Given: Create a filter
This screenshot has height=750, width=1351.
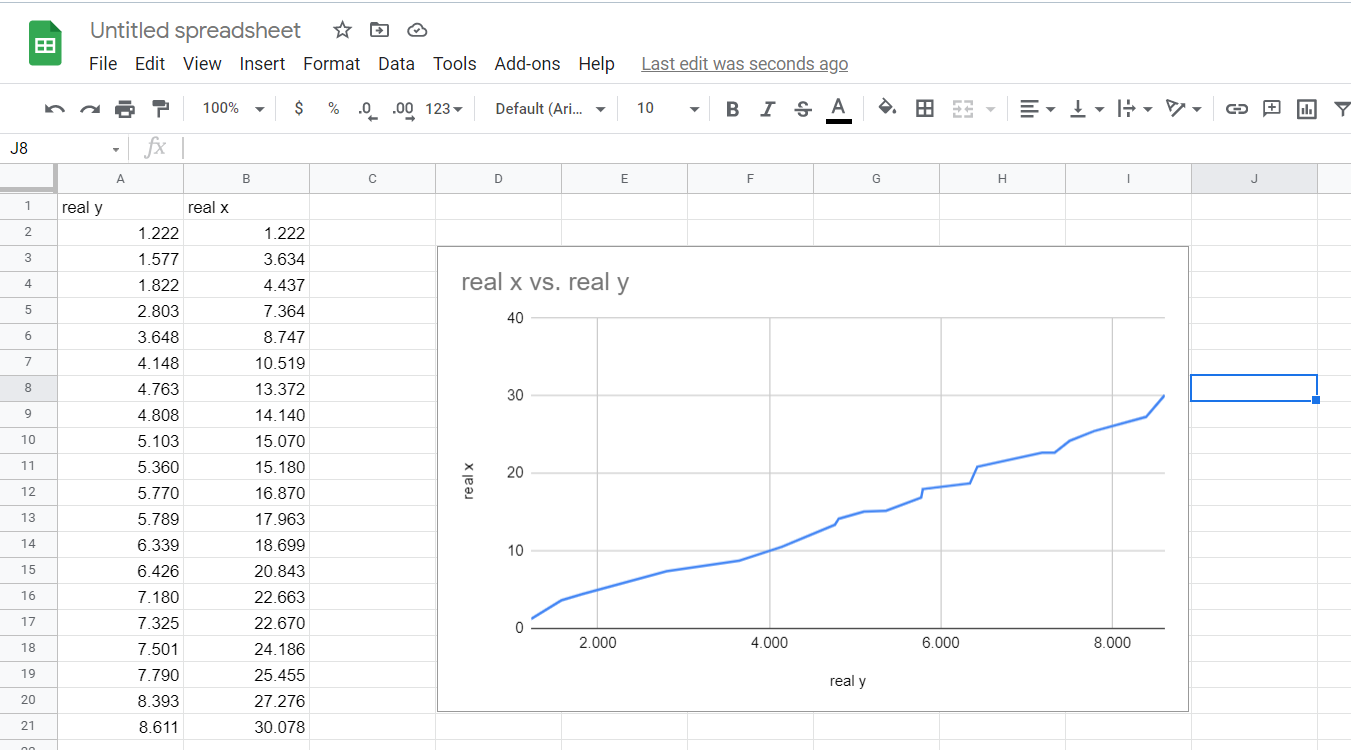Looking at the screenshot, I should 1341,108.
